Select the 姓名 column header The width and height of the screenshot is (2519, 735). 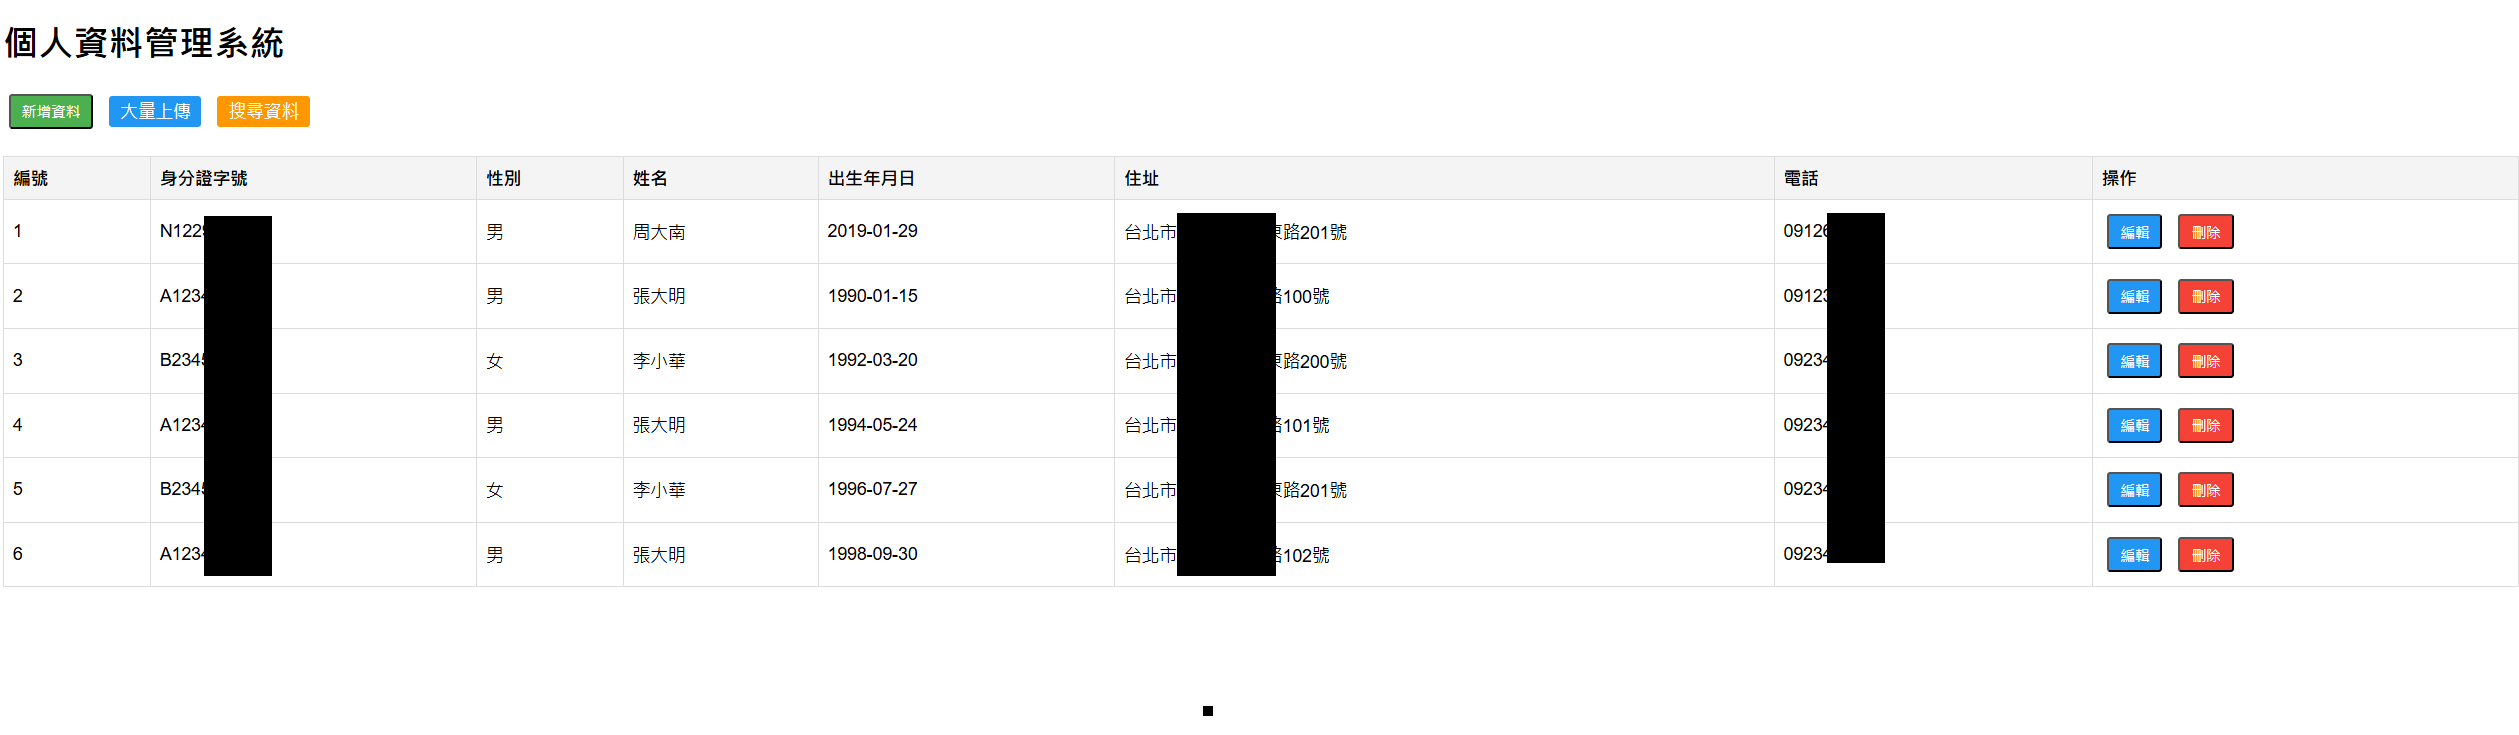click(x=650, y=178)
